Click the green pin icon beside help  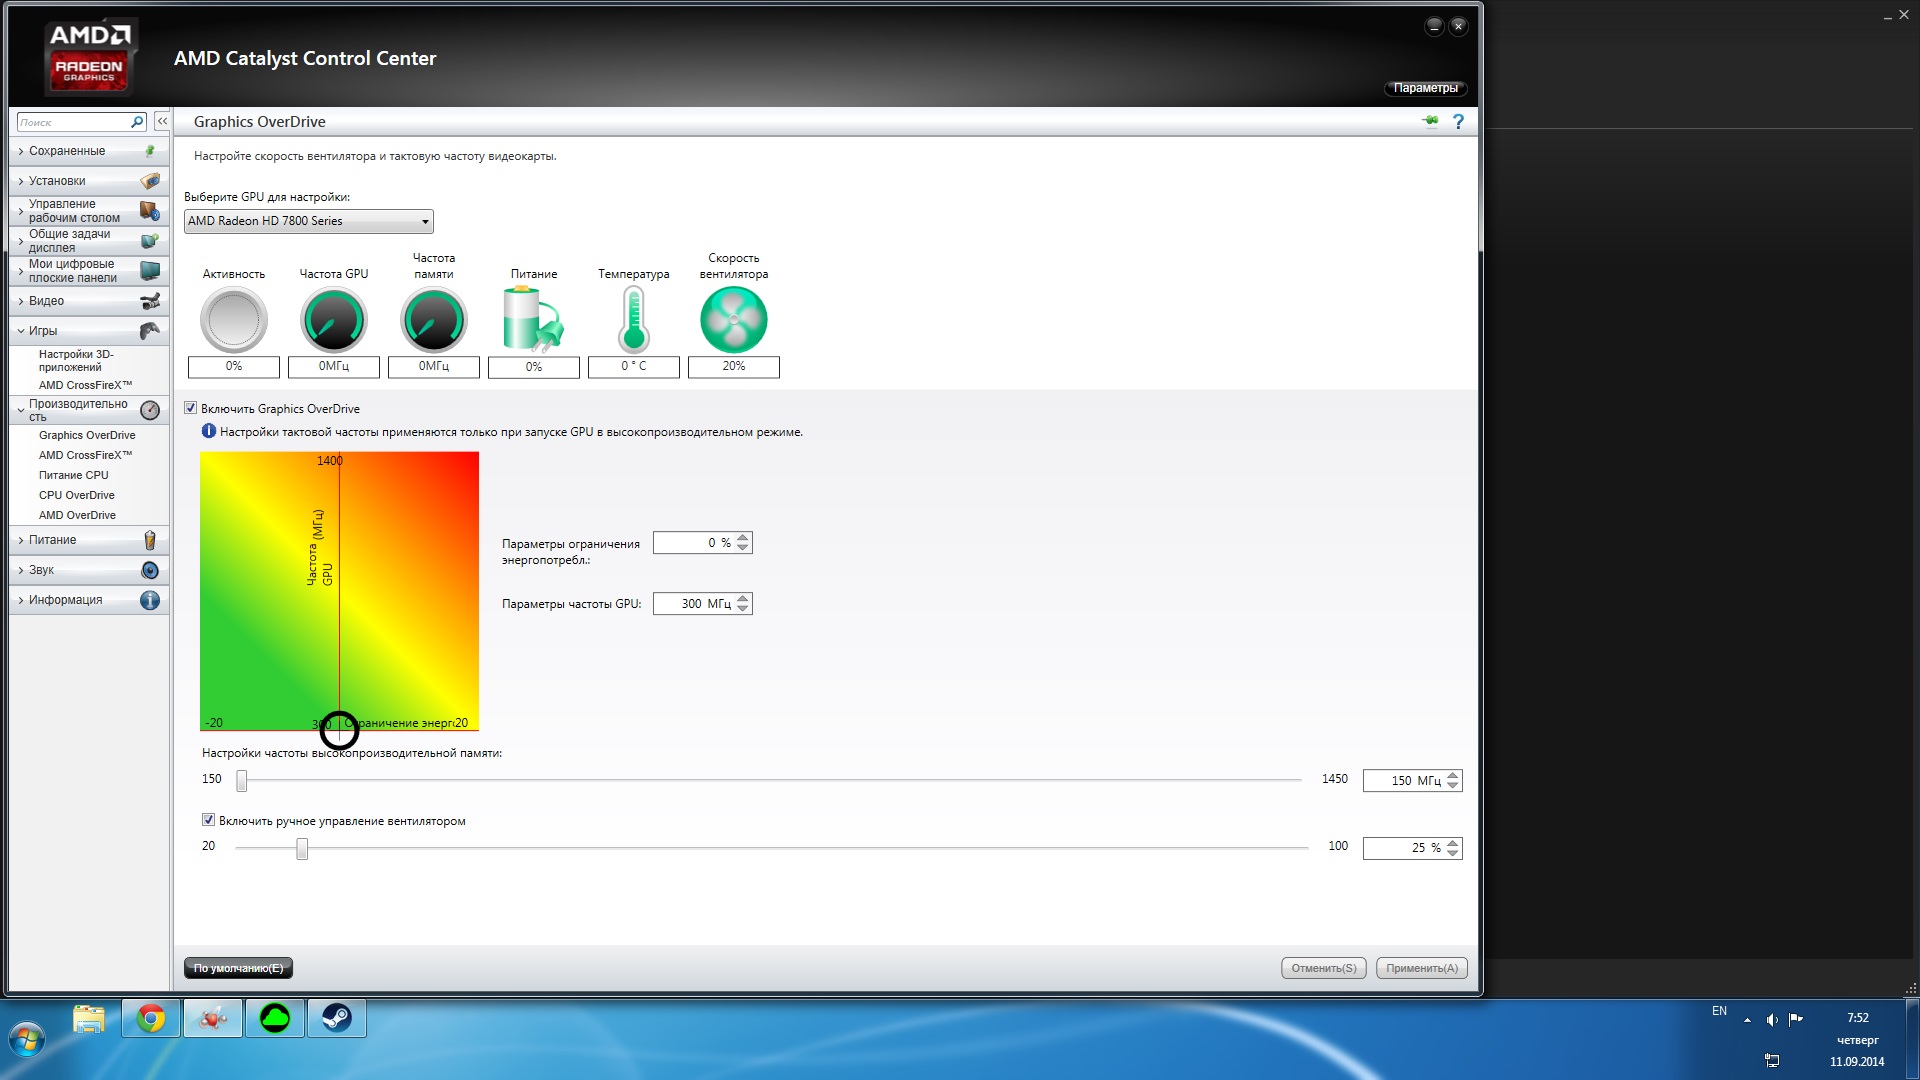point(1430,121)
